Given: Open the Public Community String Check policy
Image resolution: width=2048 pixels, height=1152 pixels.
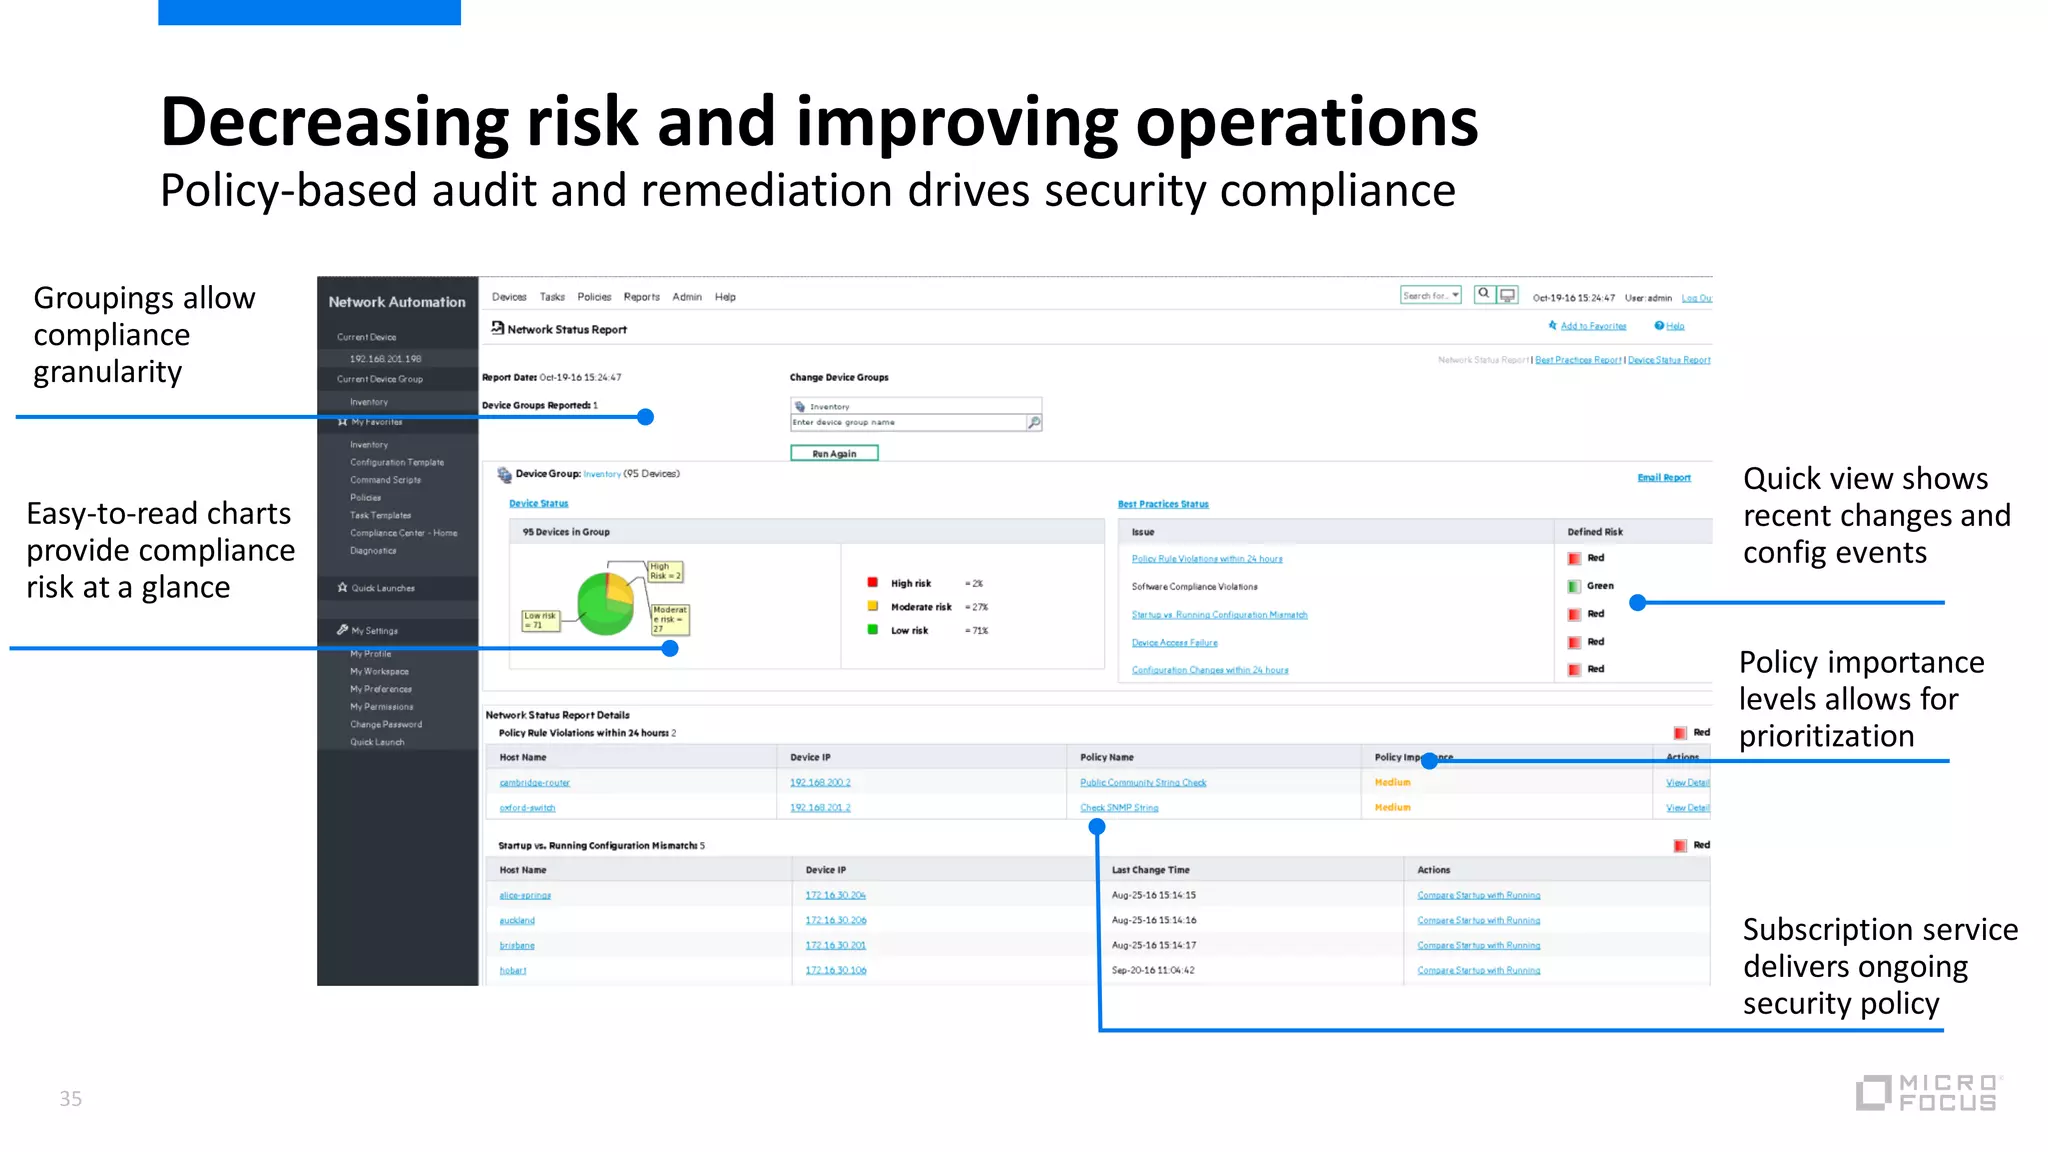Looking at the screenshot, I should point(1143,783).
